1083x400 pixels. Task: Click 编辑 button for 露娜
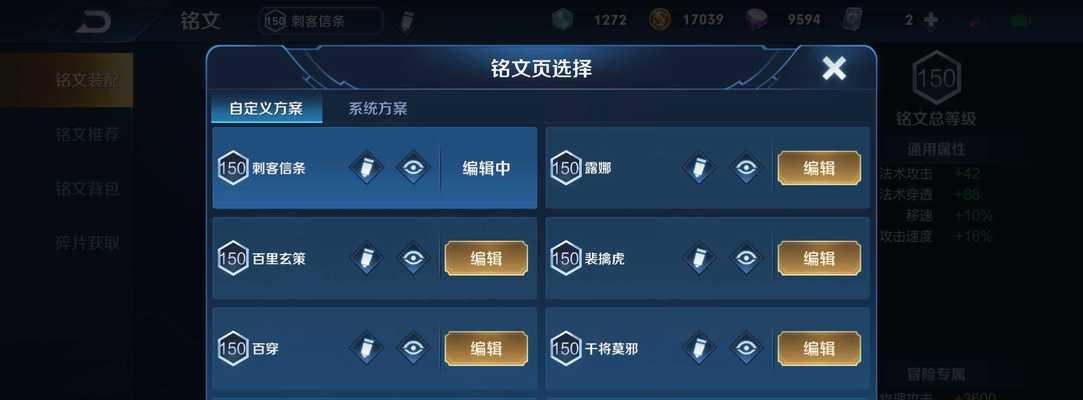point(819,168)
